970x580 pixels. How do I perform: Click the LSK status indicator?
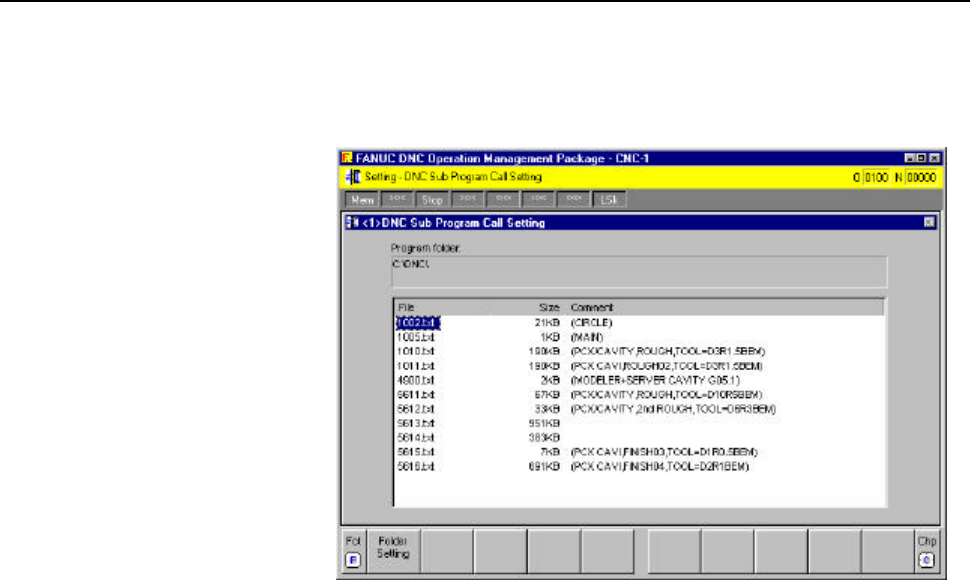(x=609, y=200)
